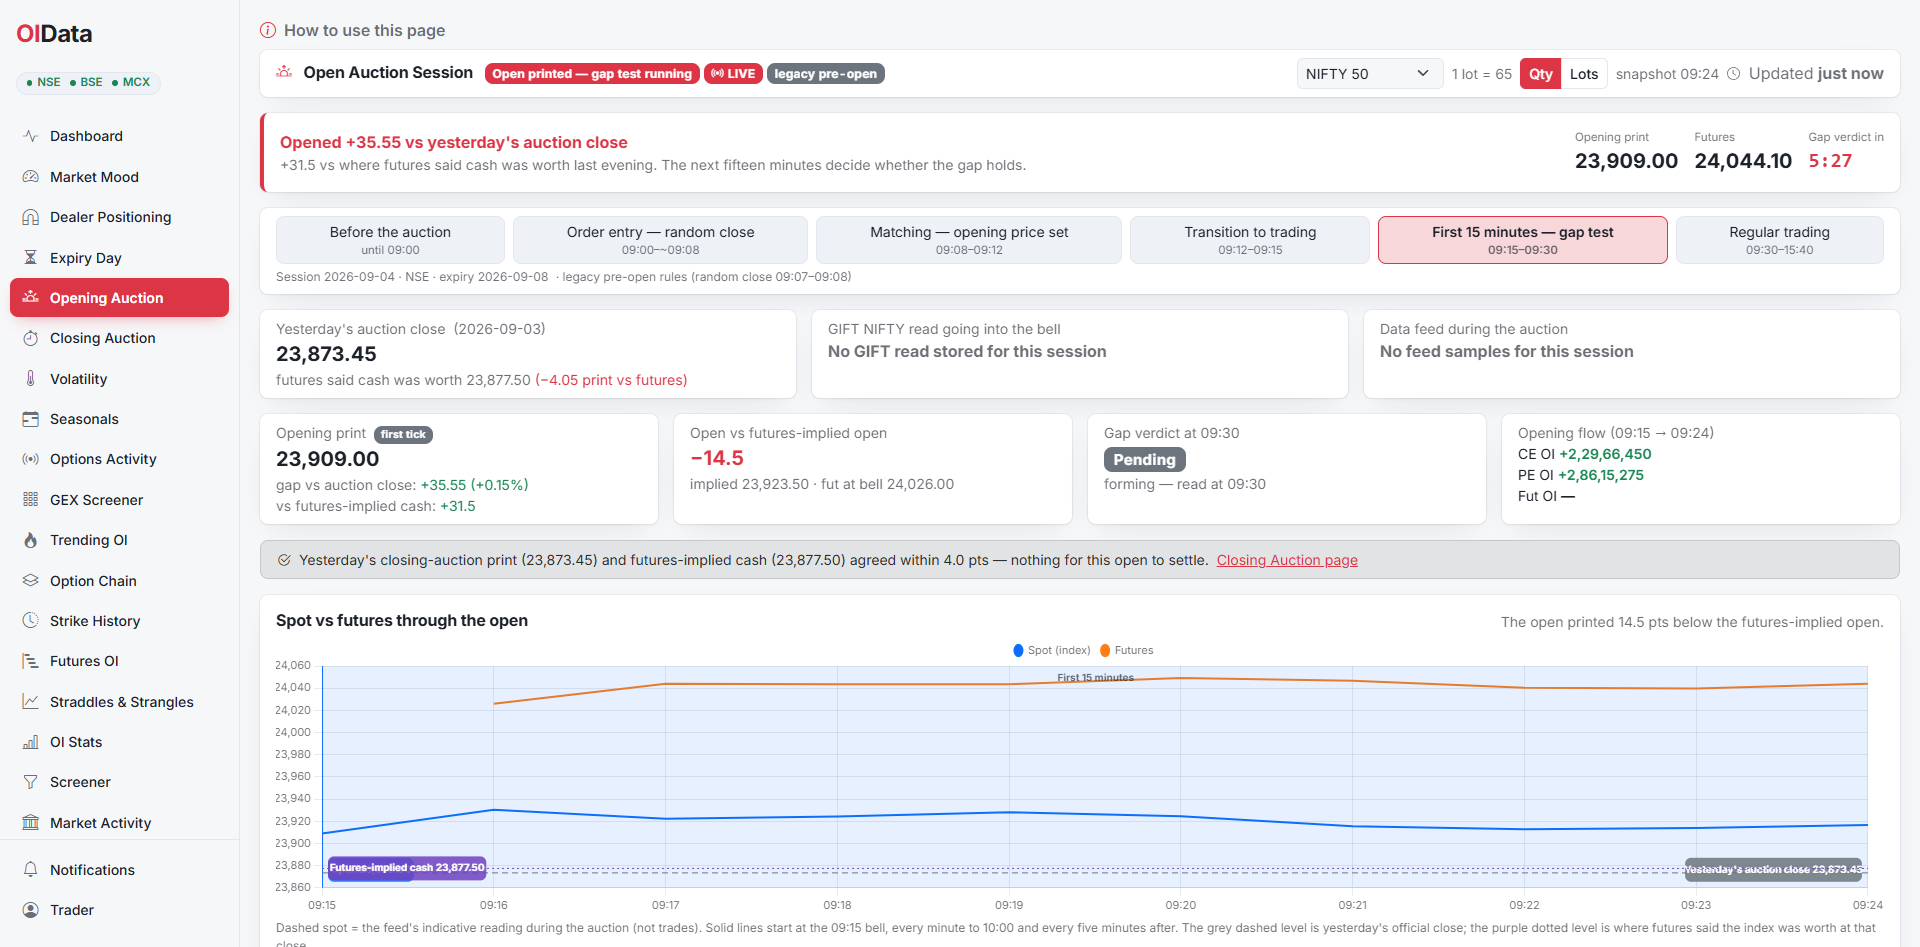Click the Market Mood gauge icon
This screenshot has height=947, width=1920.
pos(30,177)
